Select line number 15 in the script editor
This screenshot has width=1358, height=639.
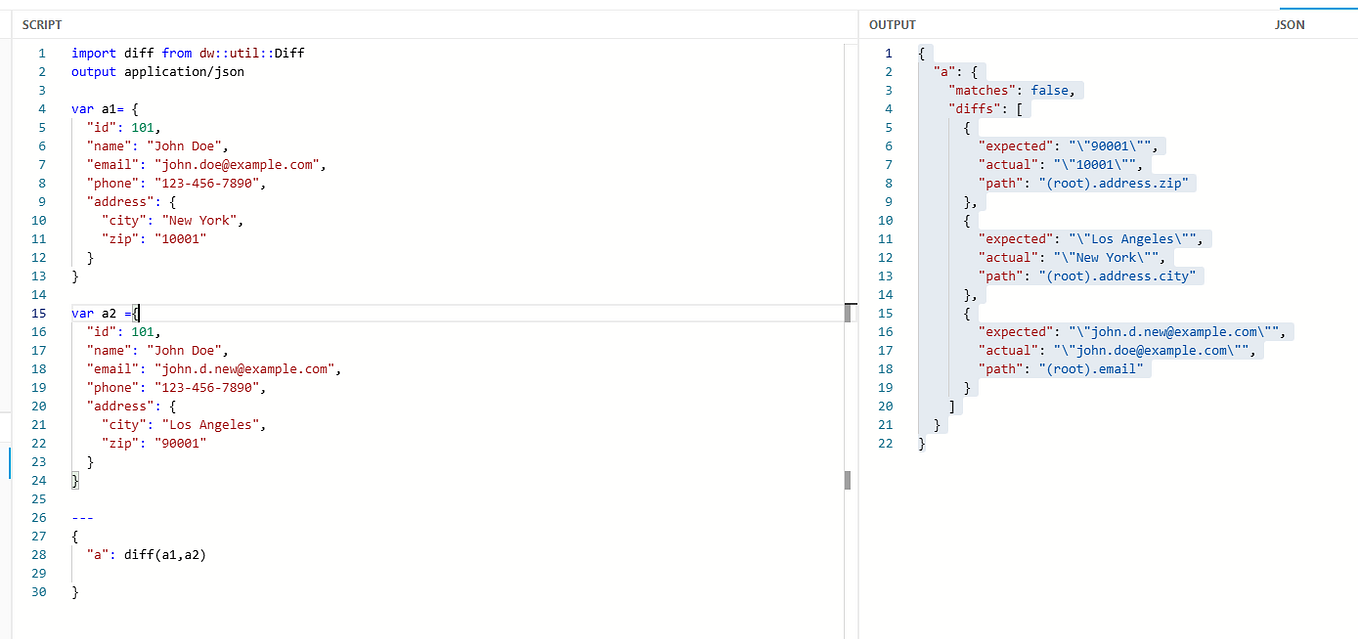[x=38, y=313]
